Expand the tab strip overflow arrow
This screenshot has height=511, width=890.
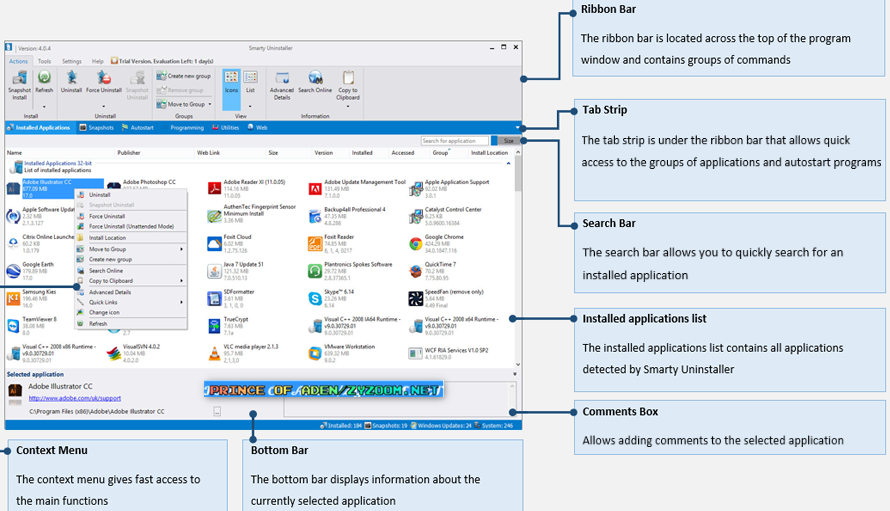(x=517, y=128)
